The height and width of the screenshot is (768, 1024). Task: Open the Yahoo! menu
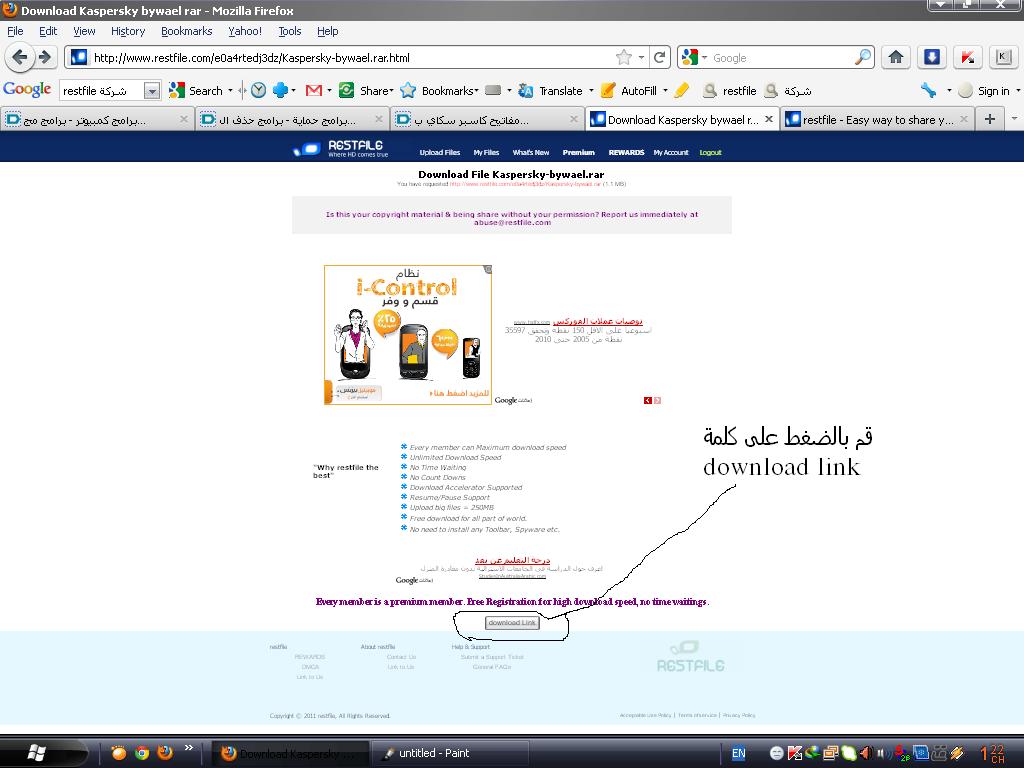pos(245,31)
